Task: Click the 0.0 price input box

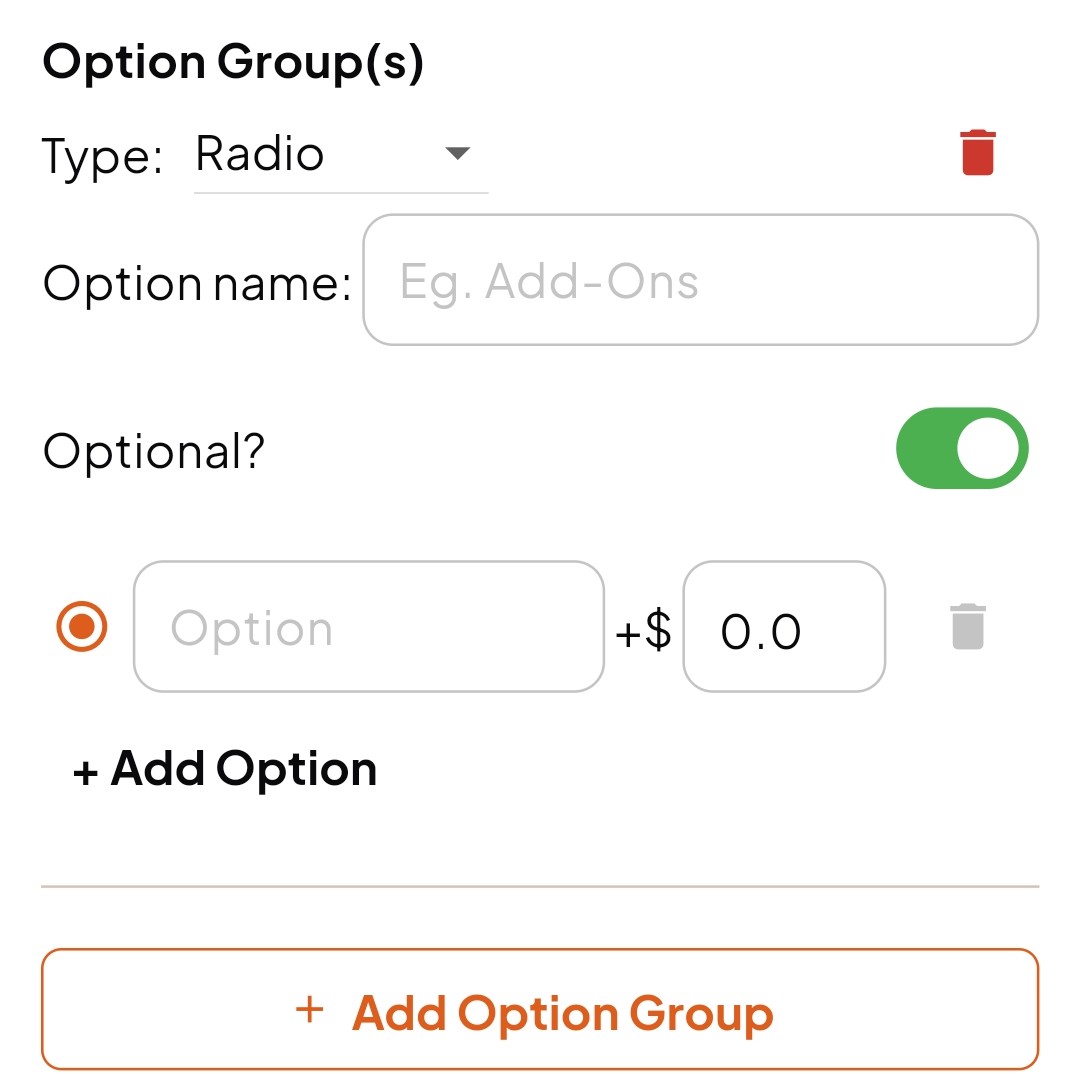Action: click(784, 626)
